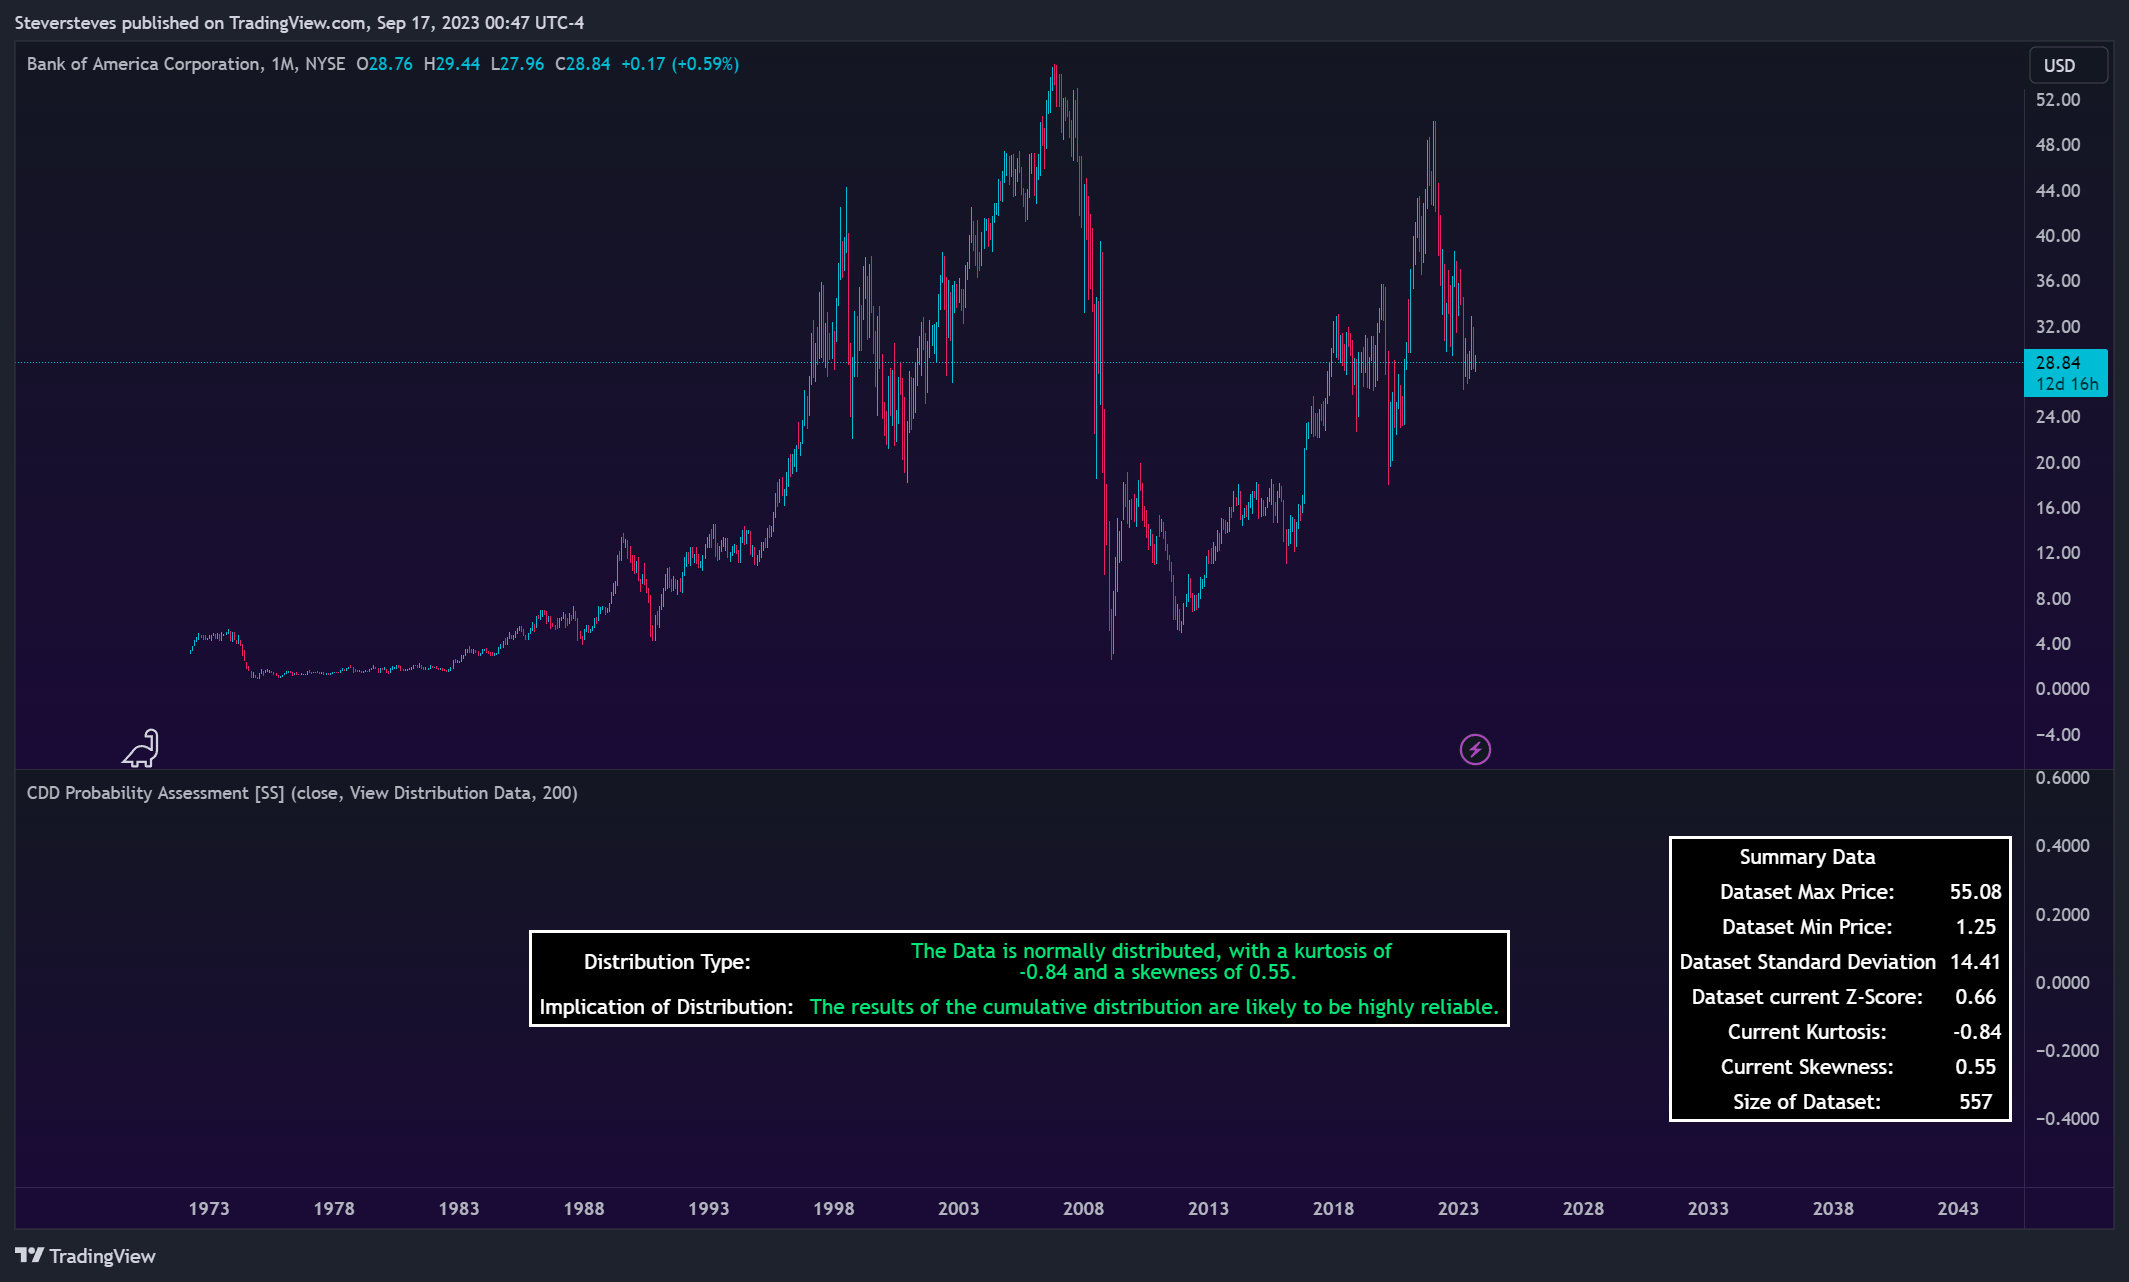Click the change value +0.17 (+0.59%)
The image size is (2129, 1282).
point(680,64)
